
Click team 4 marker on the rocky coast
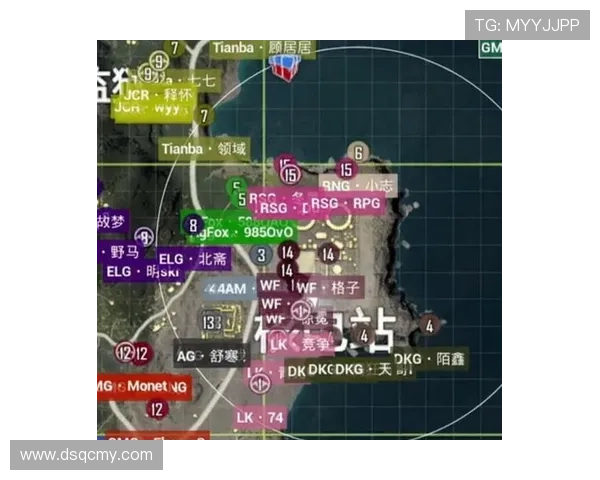(429, 325)
